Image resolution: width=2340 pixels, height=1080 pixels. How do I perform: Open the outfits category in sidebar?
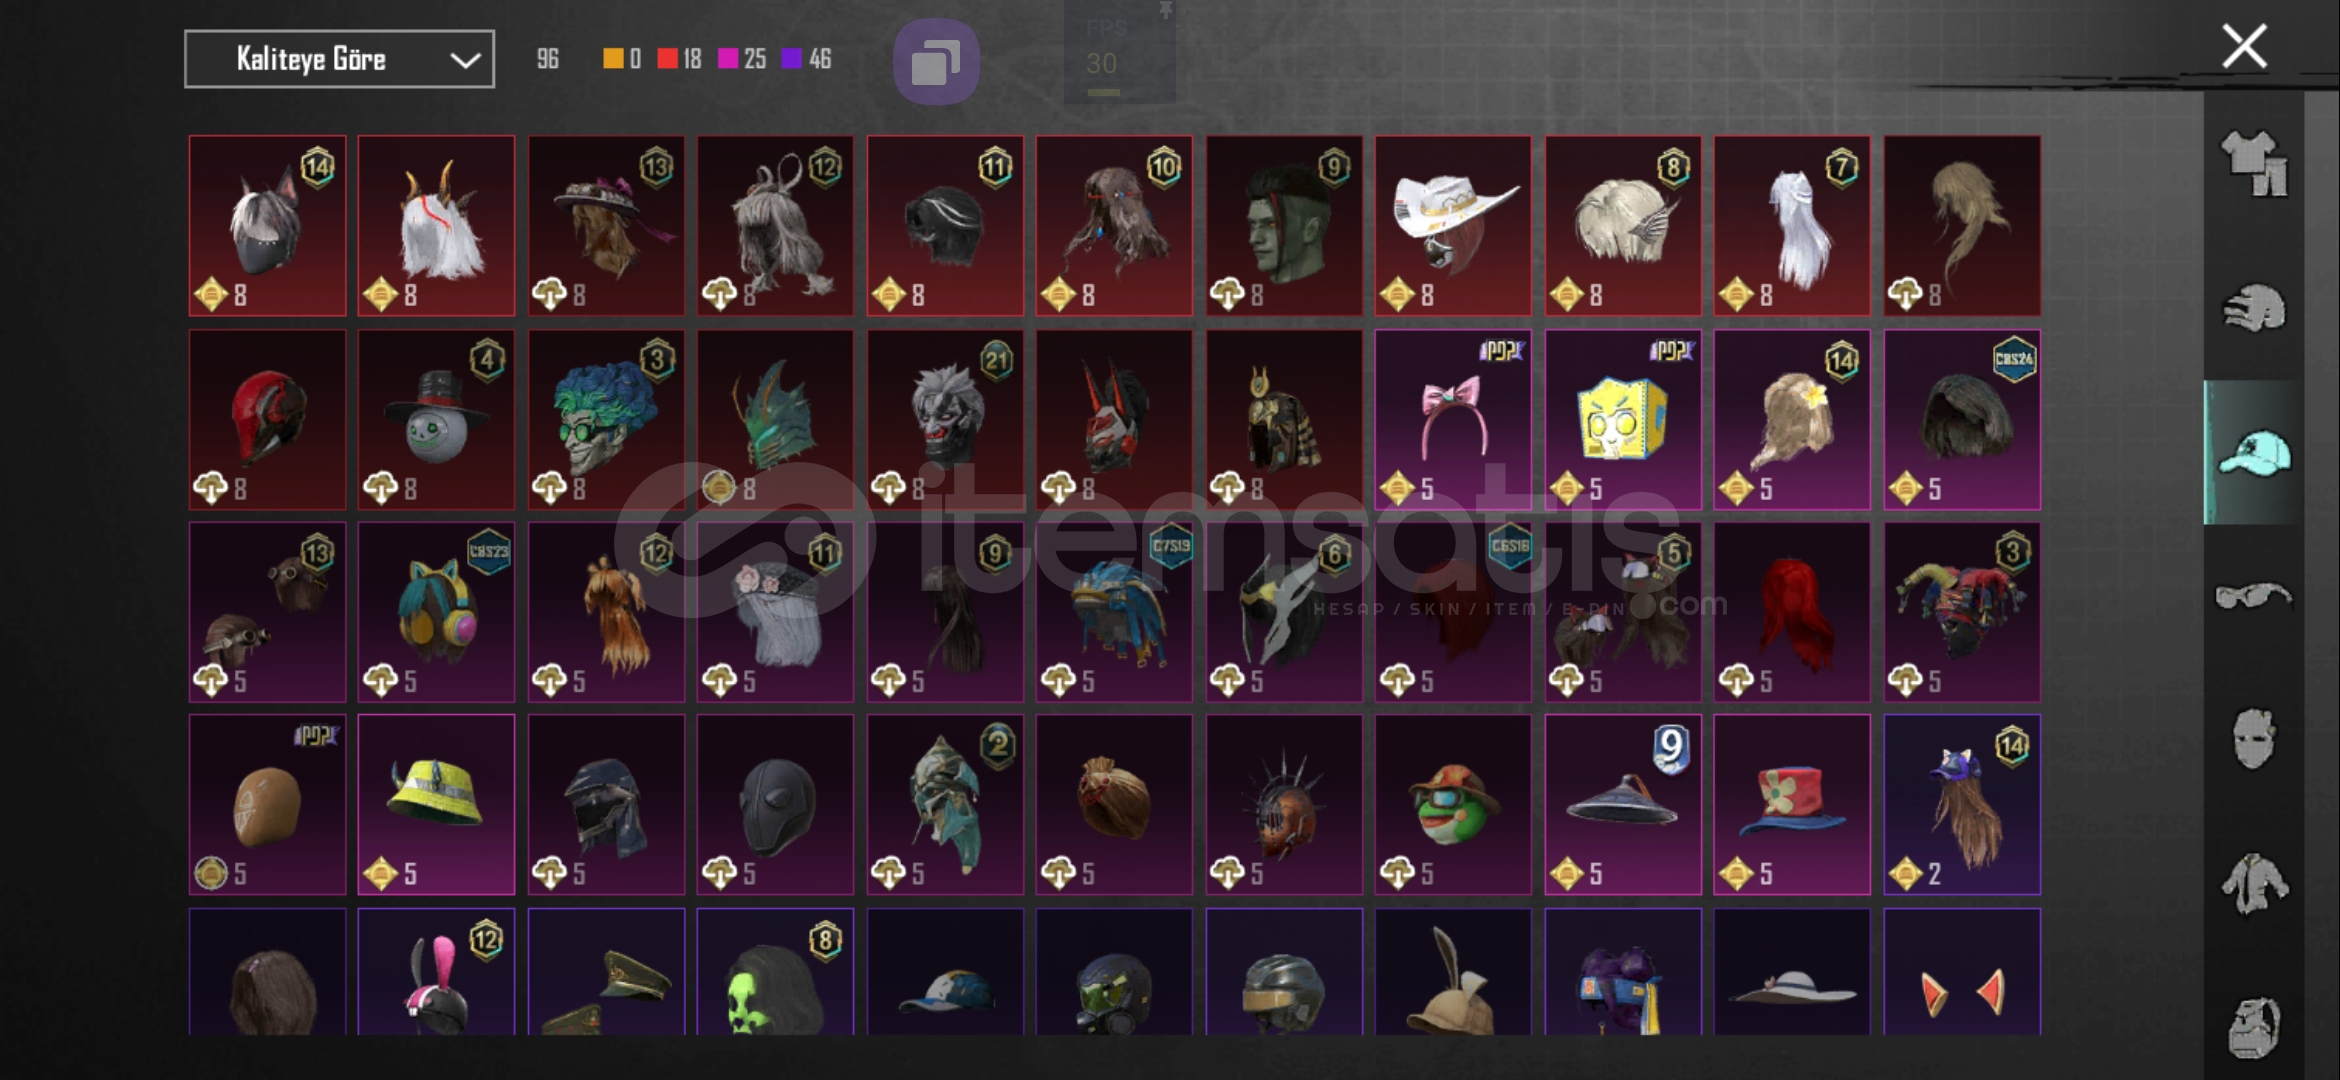click(2255, 163)
